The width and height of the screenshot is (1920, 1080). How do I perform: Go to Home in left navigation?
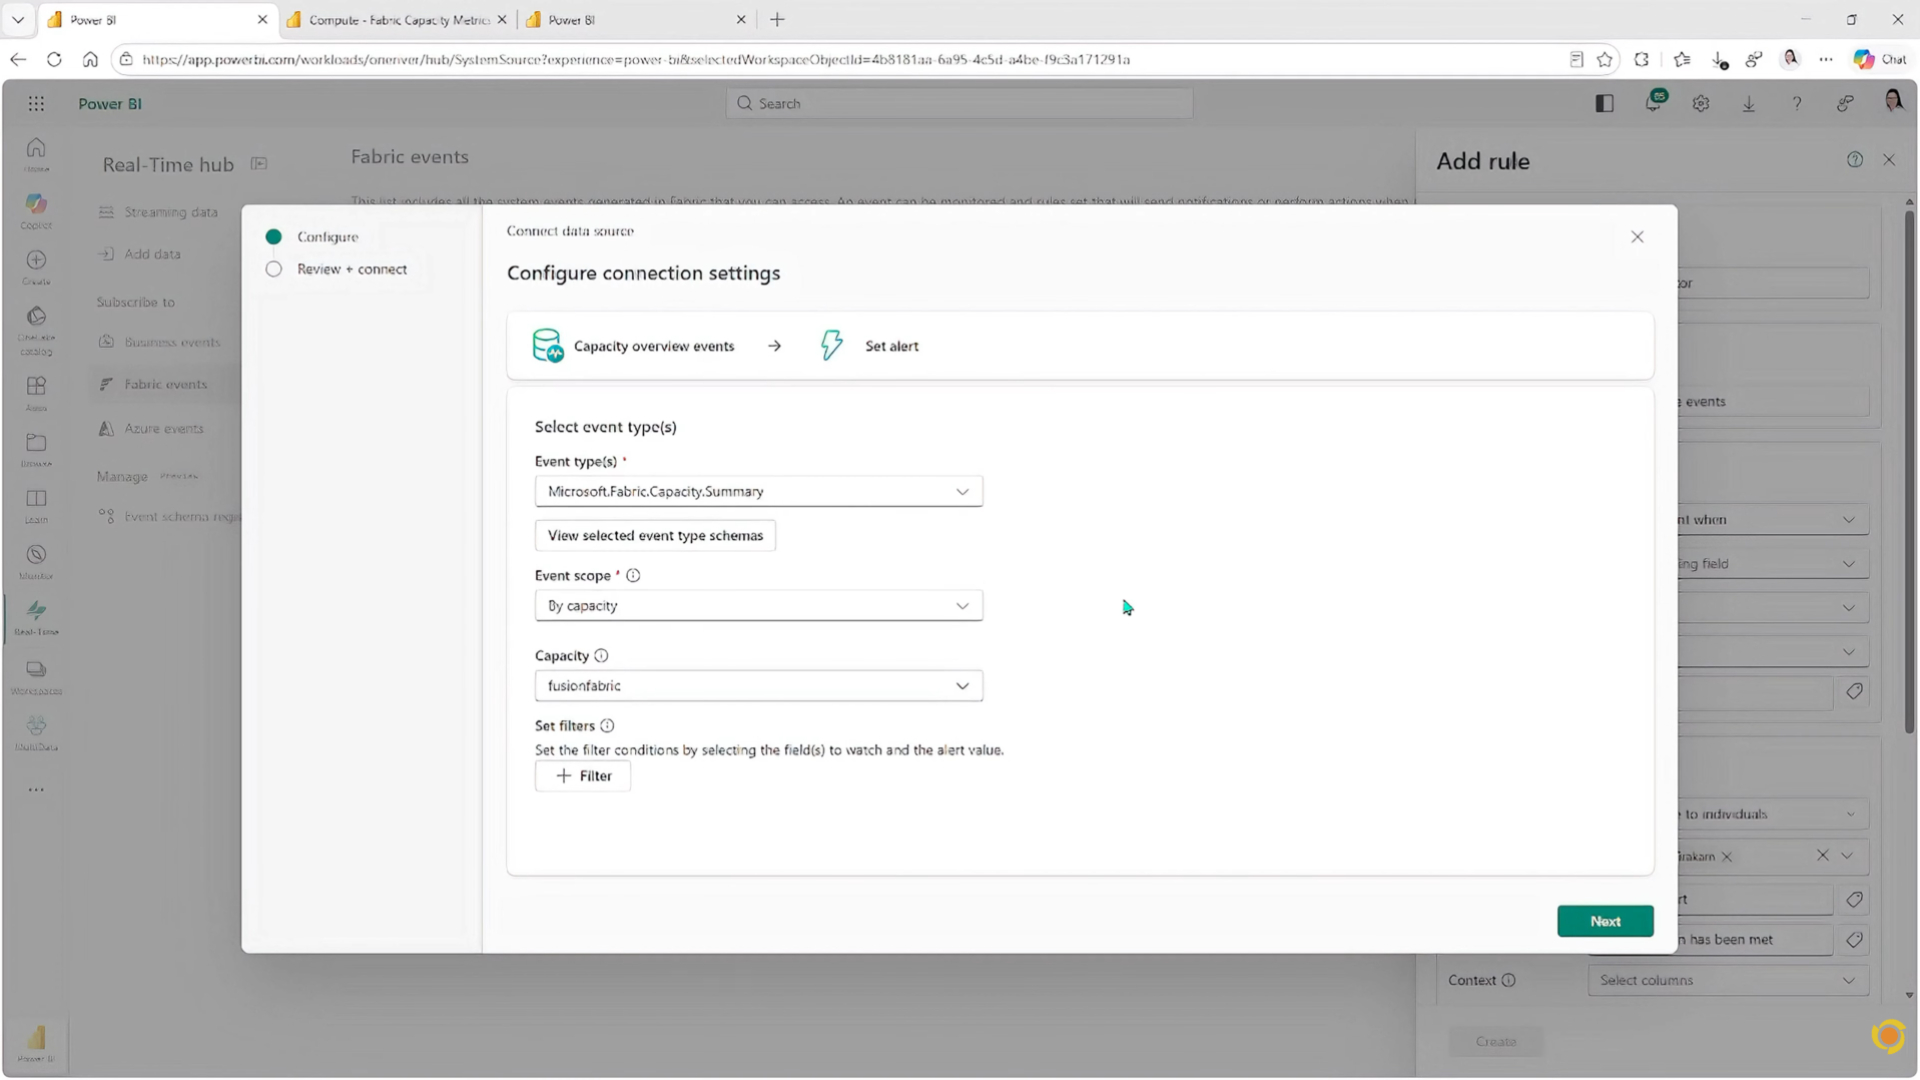[x=36, y=153]
